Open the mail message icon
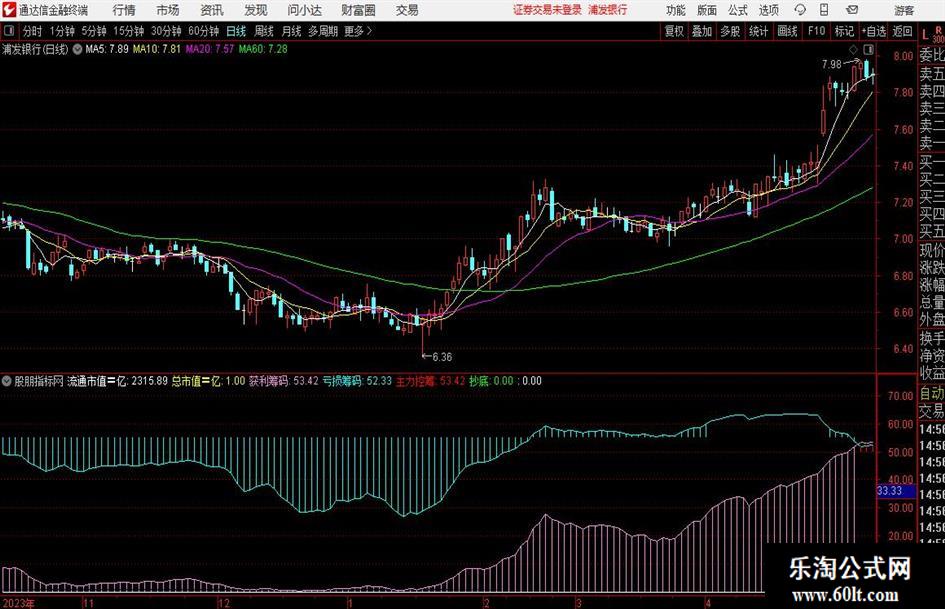The height and width of the screenshot is (609, 945). point(852,10)
